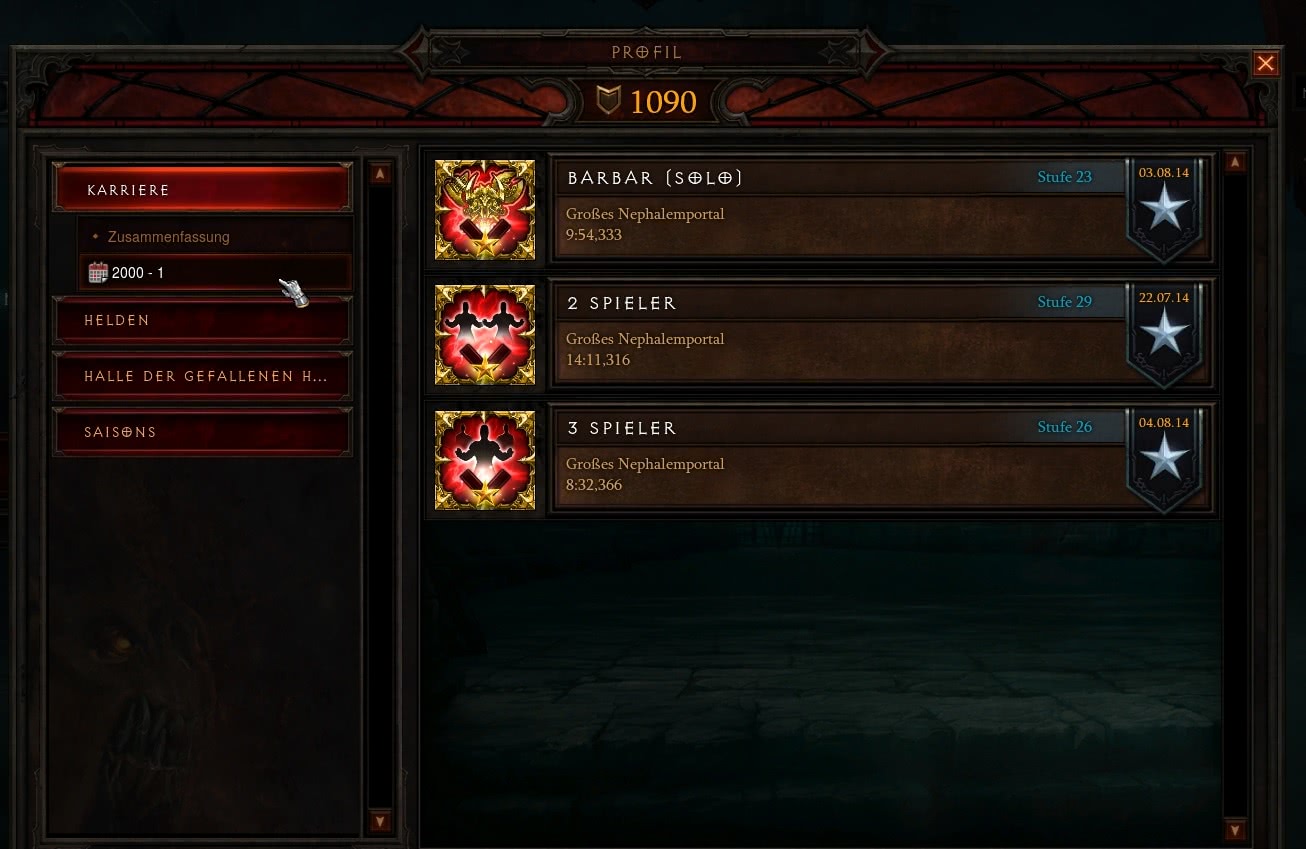Viewport: 1306px width, 849px height.
Task: Click the achievement list scroll down arrow
Action: (1235, 830)
